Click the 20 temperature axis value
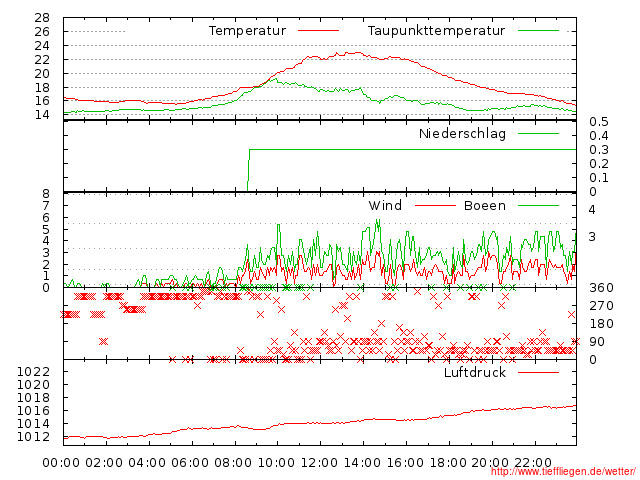This screenshot has width=640, height=480. [42, 74]
